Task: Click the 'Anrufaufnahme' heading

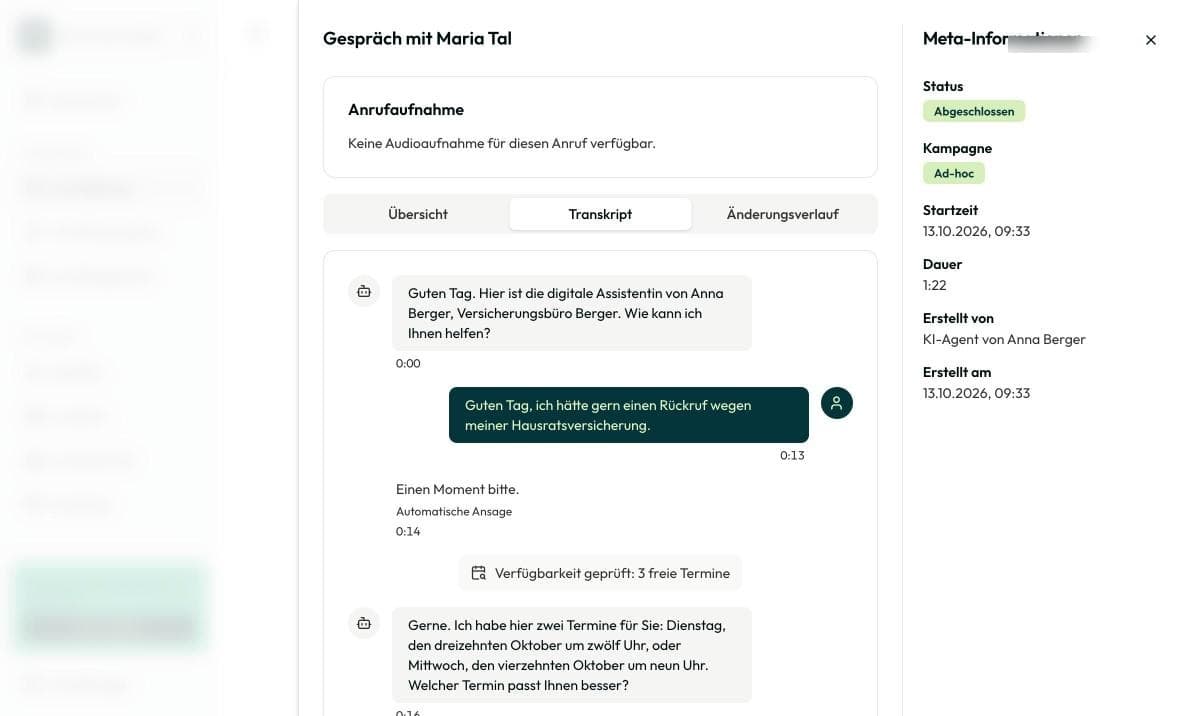Action: tap(406, 109)
